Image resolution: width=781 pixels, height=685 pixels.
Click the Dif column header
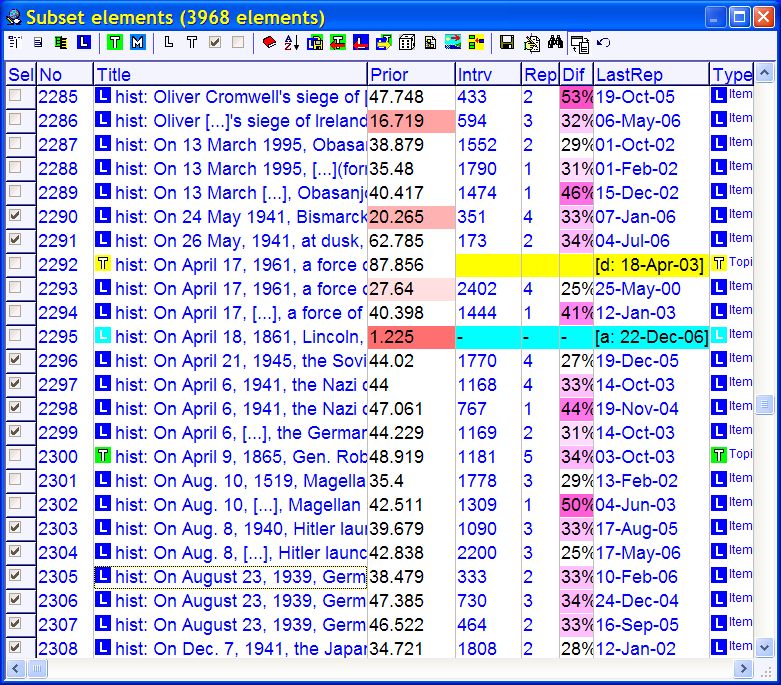(576, 74)
